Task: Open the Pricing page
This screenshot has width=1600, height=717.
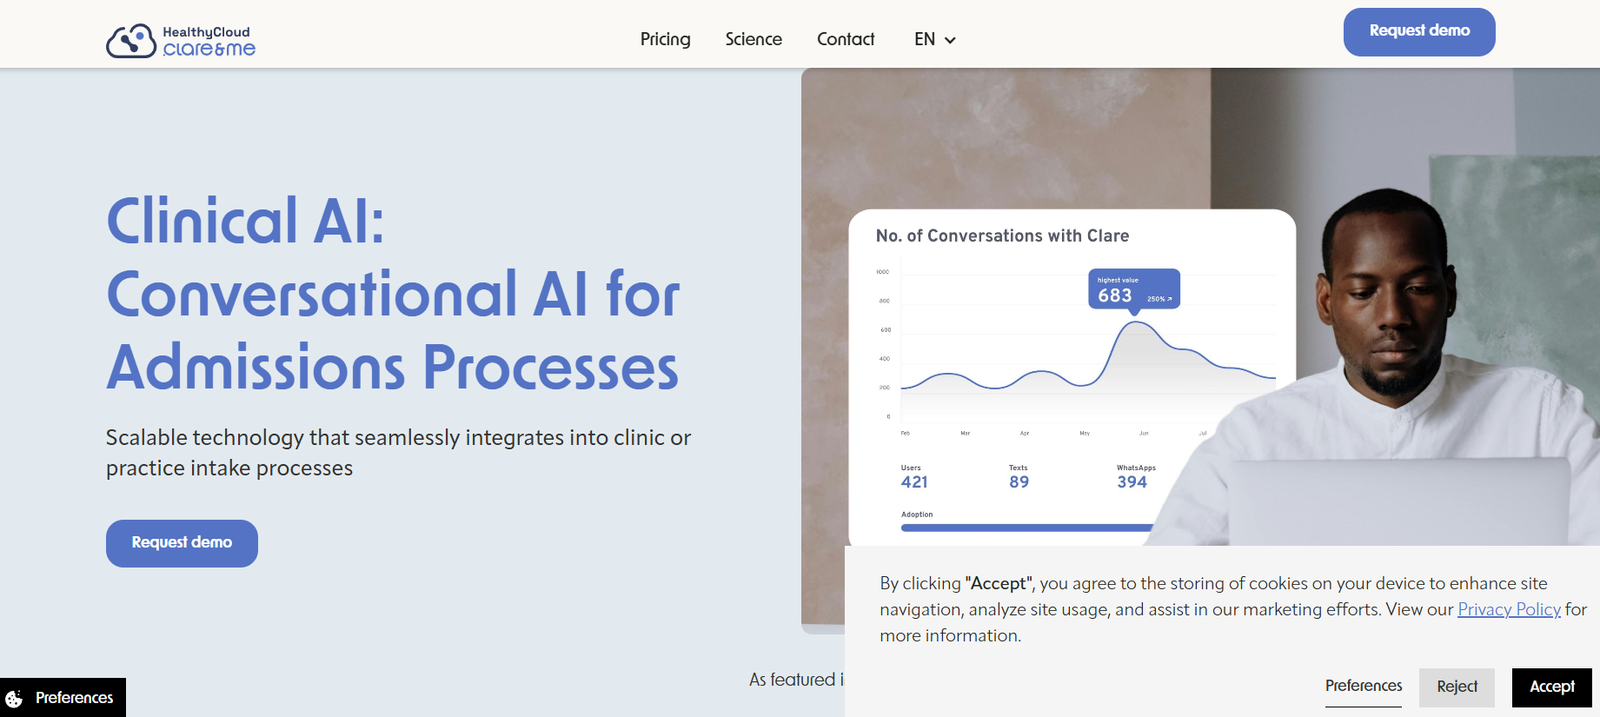Action: click(x=665, y=39)
